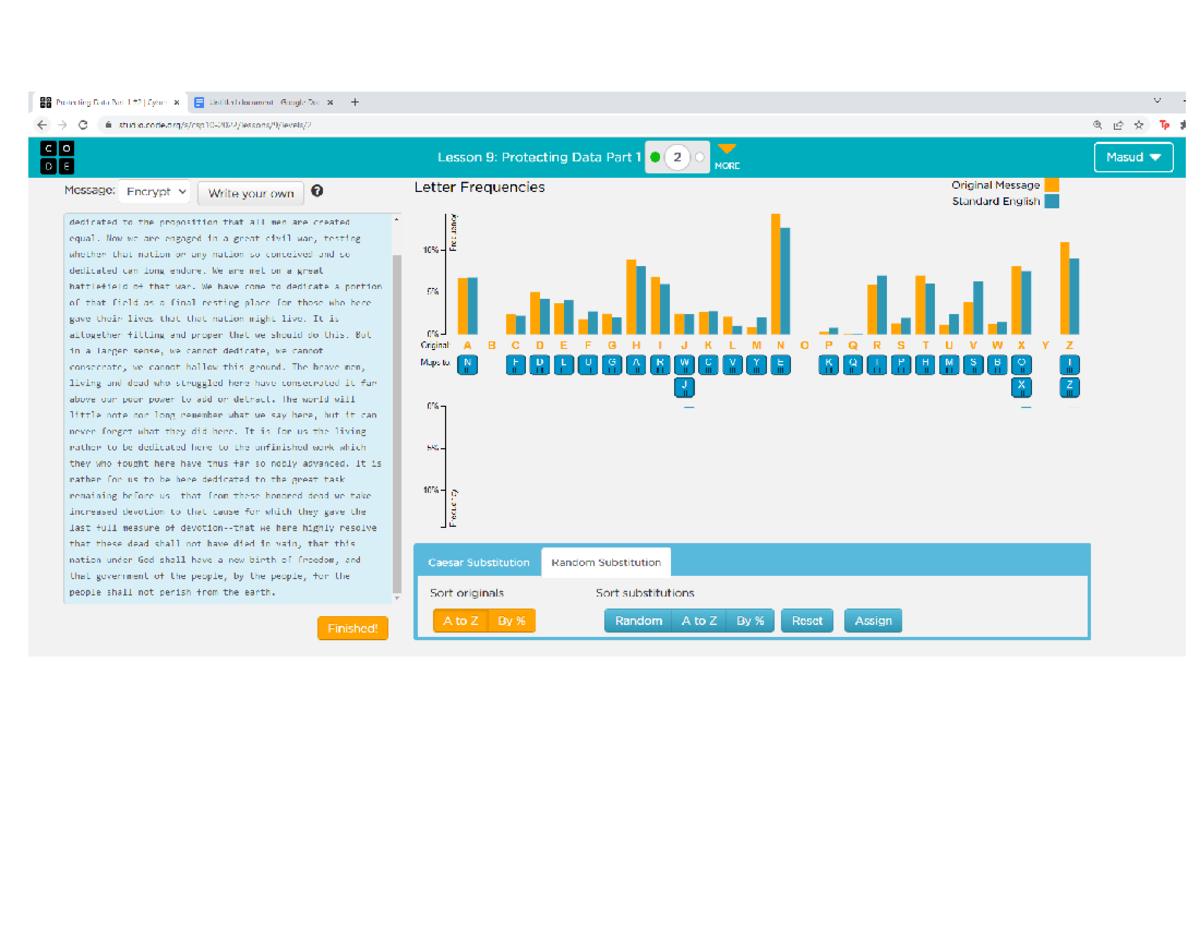Click the Original Message orange legend swatch
This screenshot has width=1200, height=927.
coord(1051,185)
